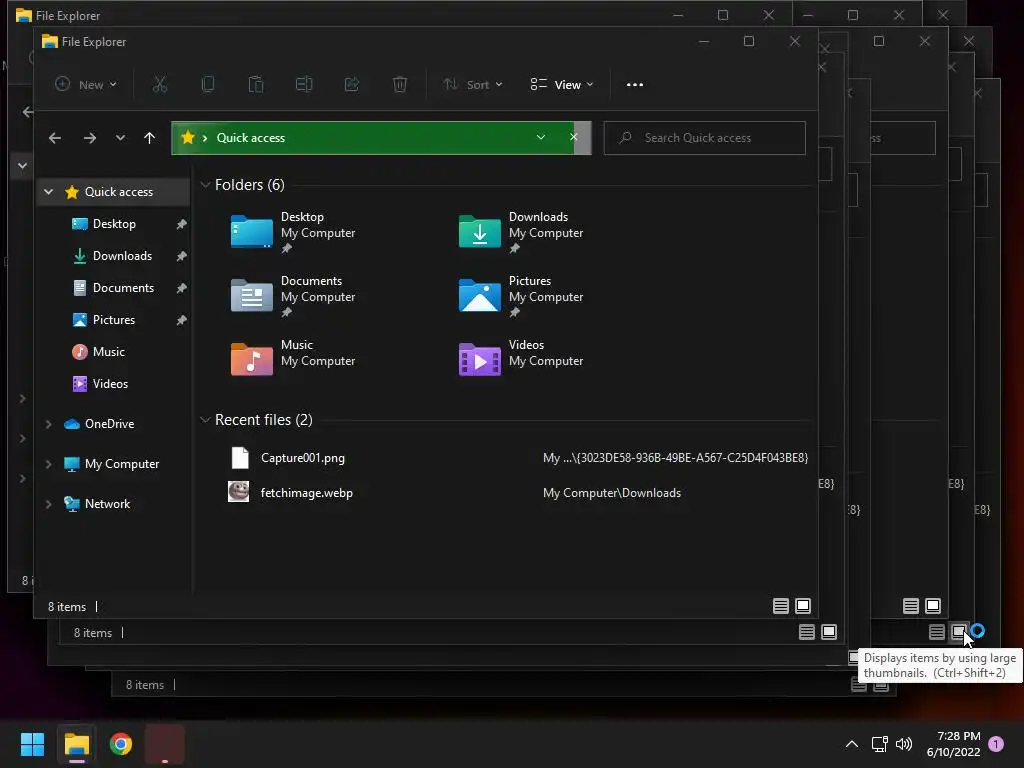Image resolution: width=1024 pixels, height=768 pixels.
Task: Launch Google Chrome from taskbar
Action: click(x=120, y=744)
